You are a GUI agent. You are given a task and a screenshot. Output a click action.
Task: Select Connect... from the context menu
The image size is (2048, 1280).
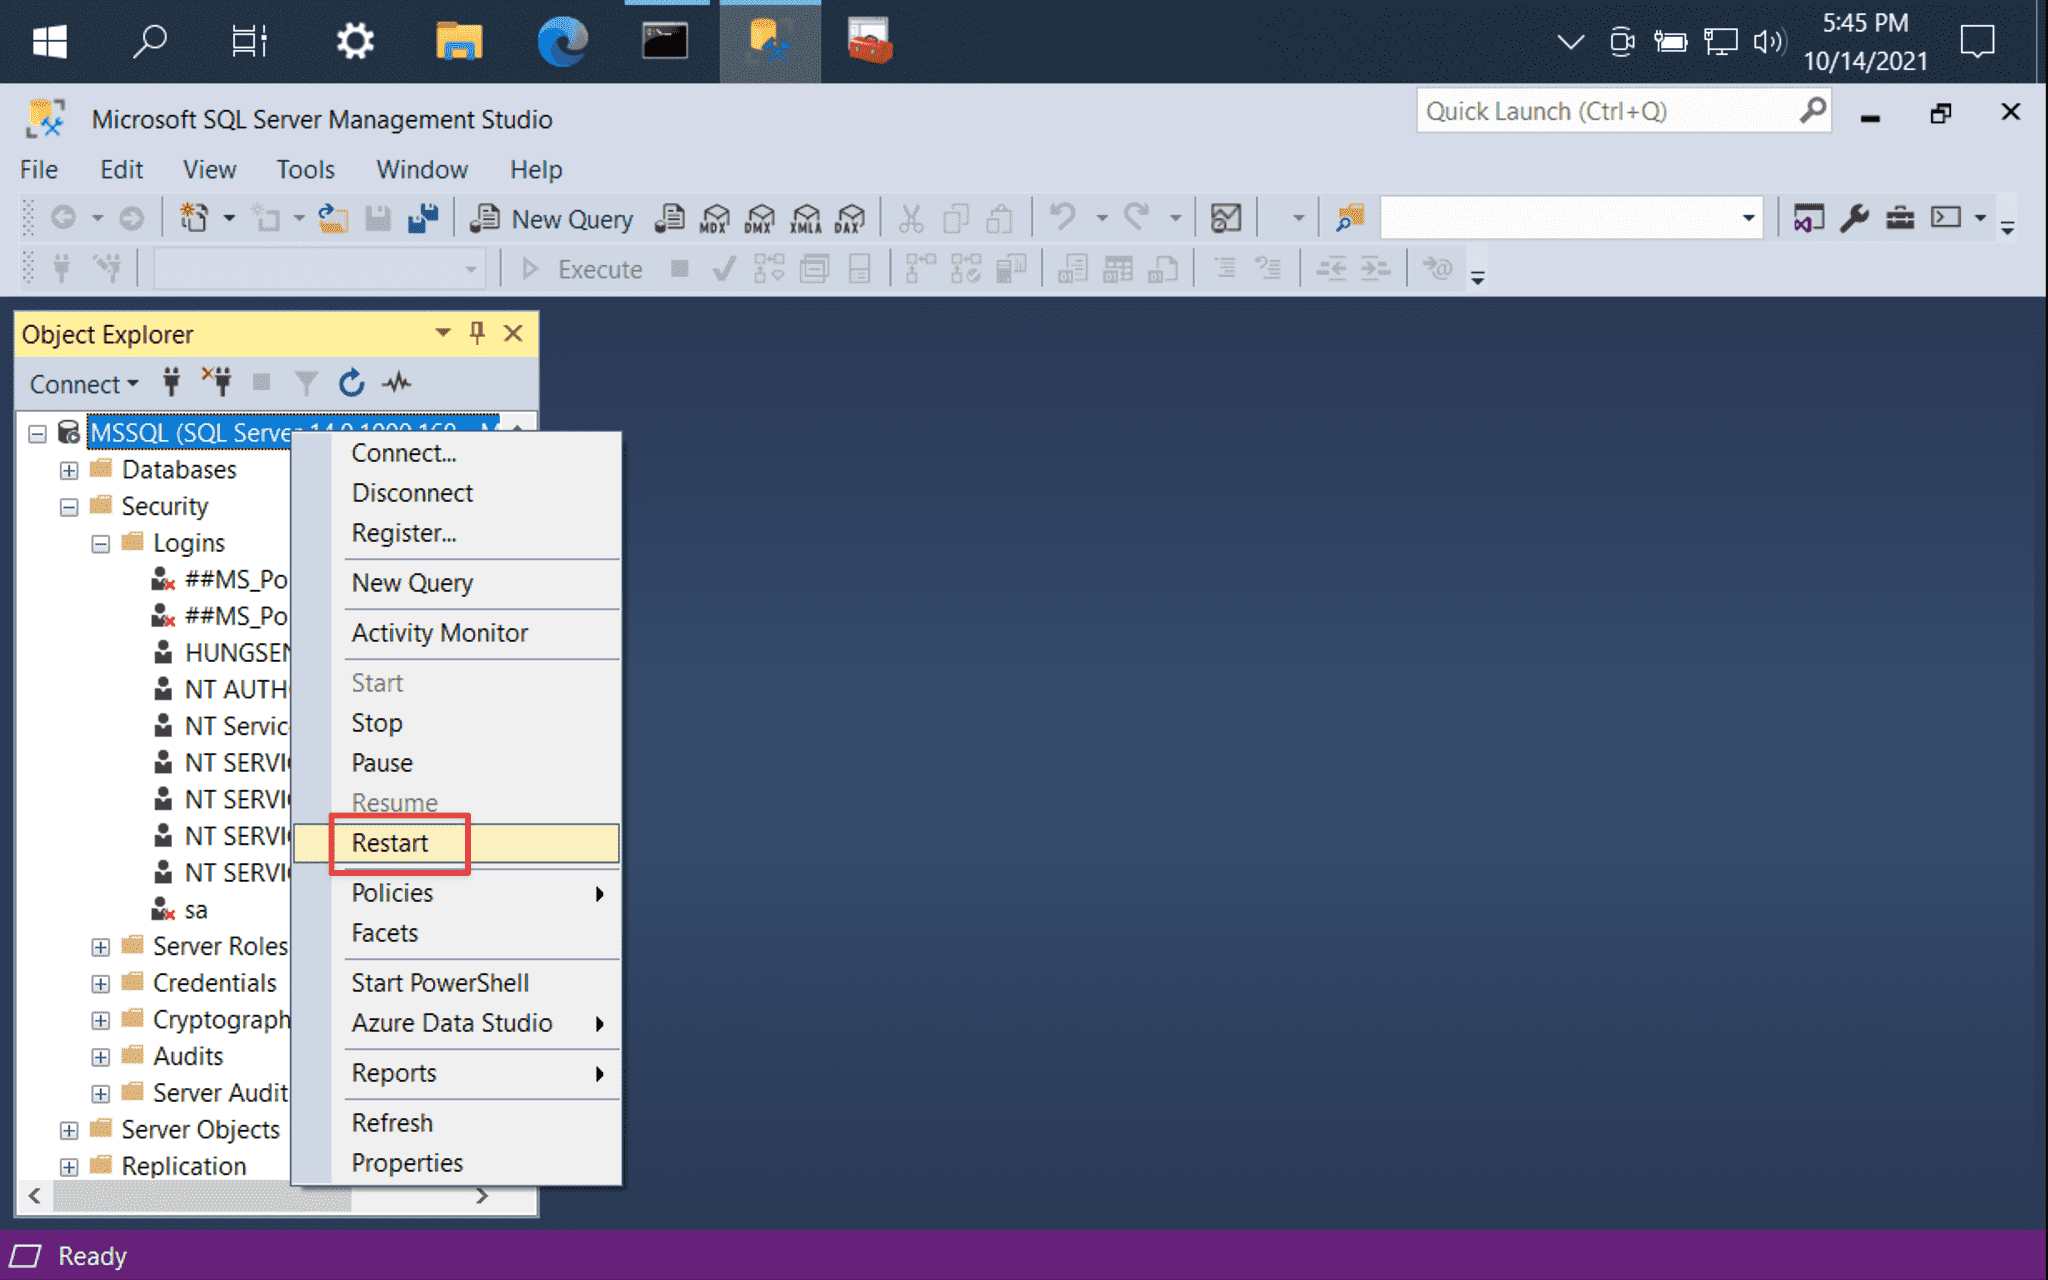click(x=456, y=453)
